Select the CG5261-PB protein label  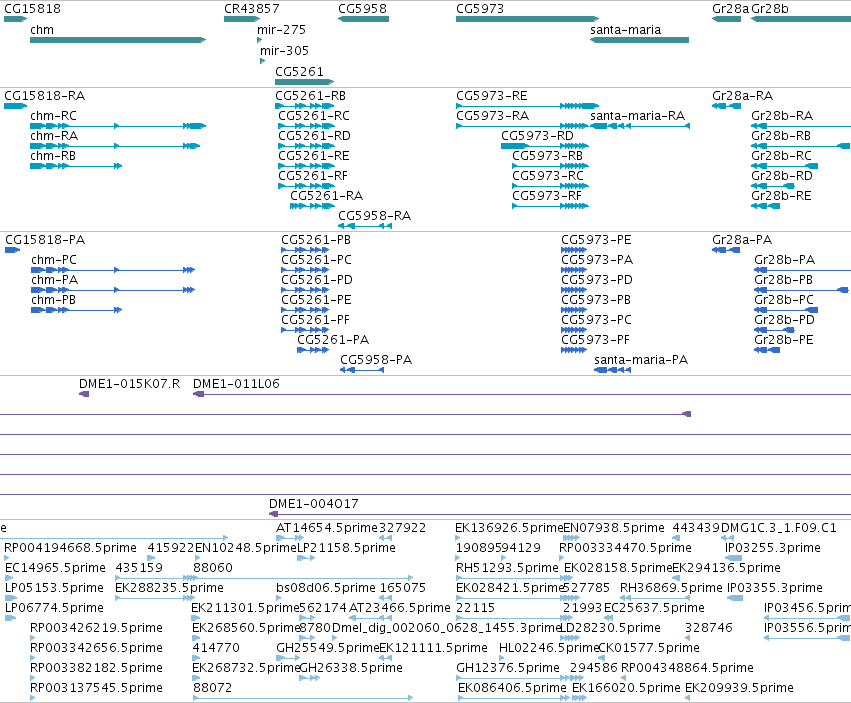coord(316,240)
